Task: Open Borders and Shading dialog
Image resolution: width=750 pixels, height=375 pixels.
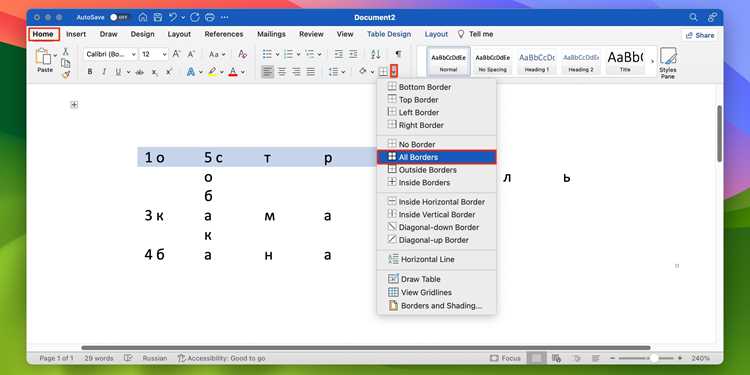Action: 436,306
